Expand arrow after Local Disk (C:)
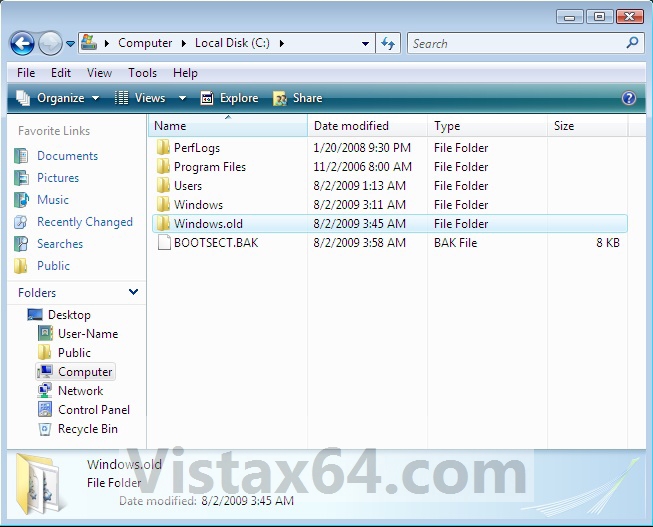The width and height of the screenshot is (653, 527). click(x=282, y=43)
